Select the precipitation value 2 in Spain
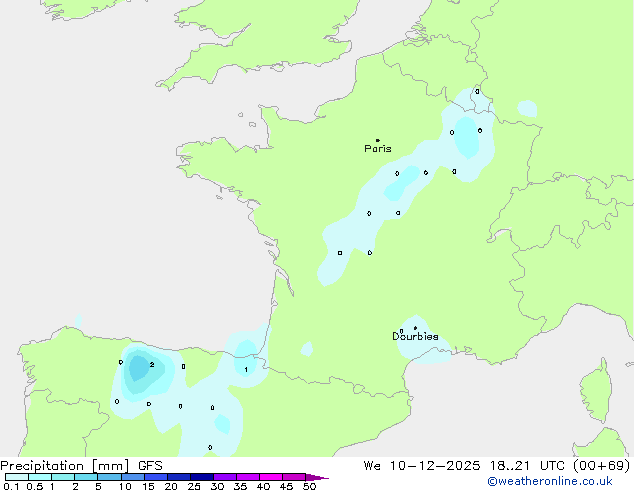Viewport: 634px width, 490px height. click(152, 364)
